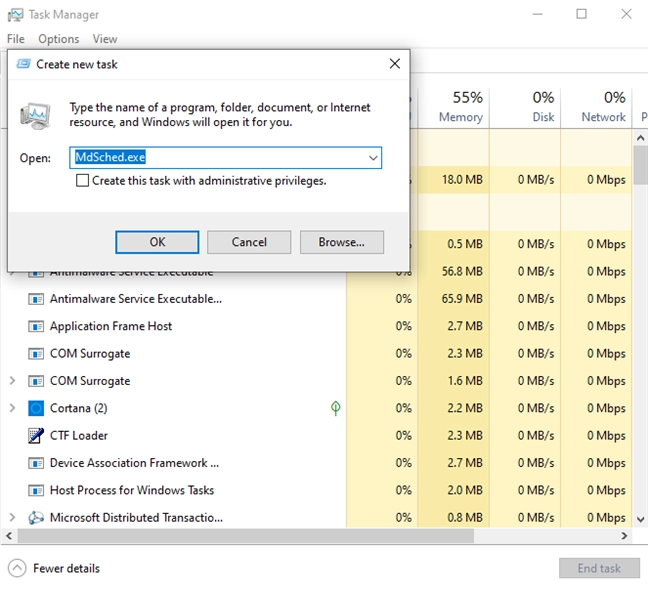Click the Browse... button
The width and height of the screenshot is (648, 591).
(342, 242)
